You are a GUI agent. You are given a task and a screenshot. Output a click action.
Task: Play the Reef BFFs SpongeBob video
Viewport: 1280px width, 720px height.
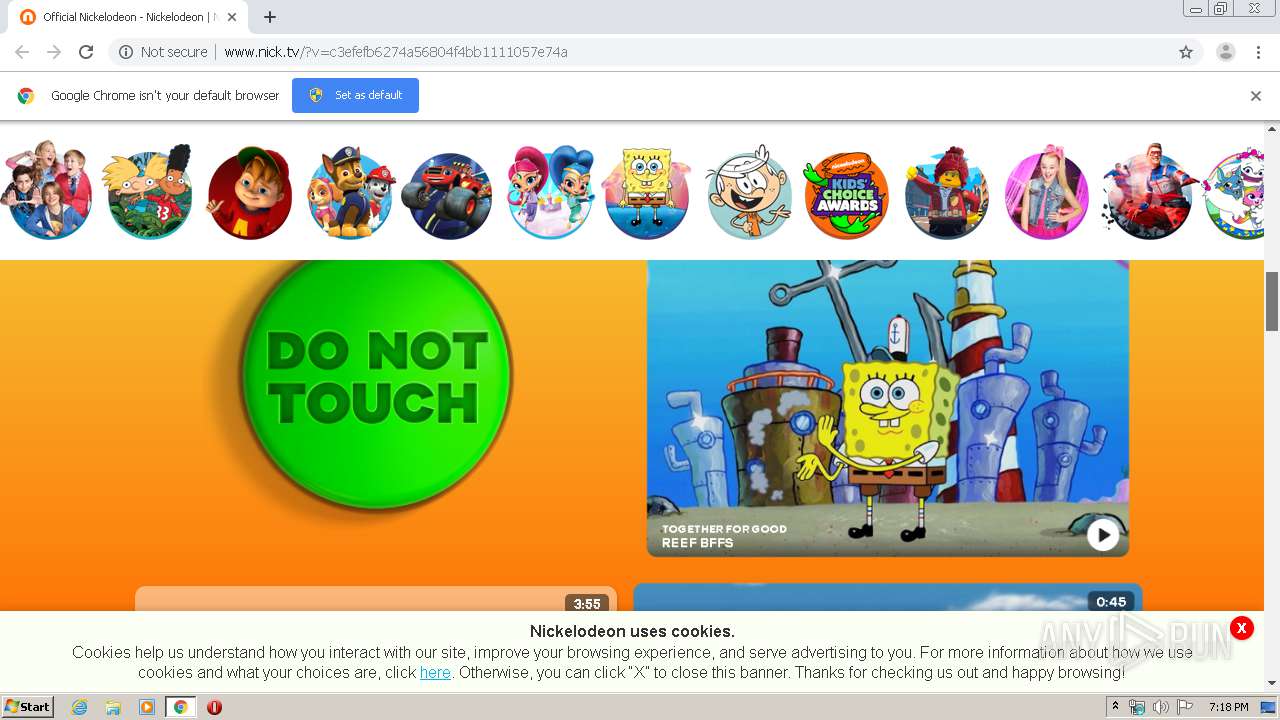tap(1103, 535)
